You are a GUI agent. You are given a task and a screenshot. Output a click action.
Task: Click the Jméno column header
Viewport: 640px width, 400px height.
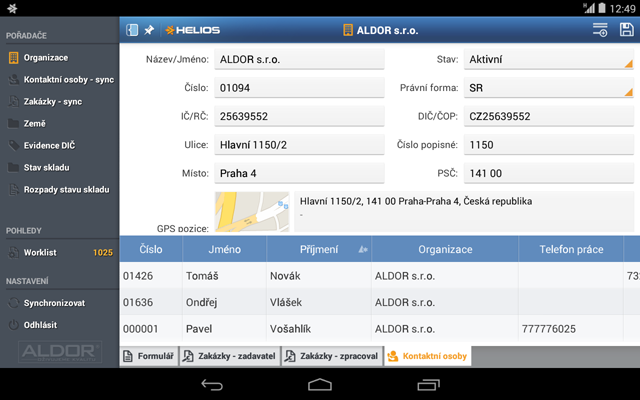tap(224, 249)
